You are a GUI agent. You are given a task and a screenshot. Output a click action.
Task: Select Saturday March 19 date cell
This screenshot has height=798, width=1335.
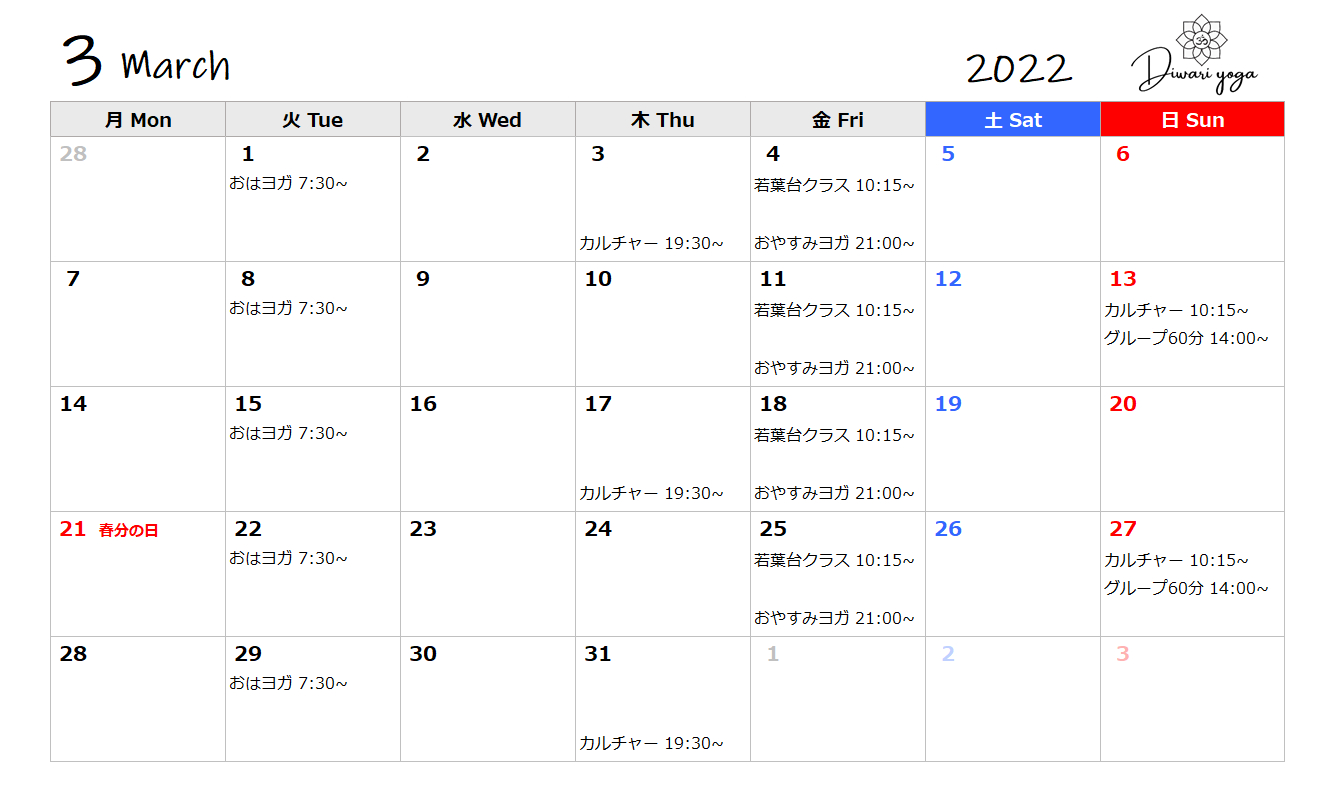pyautogui.click(x=1013, y=449)
